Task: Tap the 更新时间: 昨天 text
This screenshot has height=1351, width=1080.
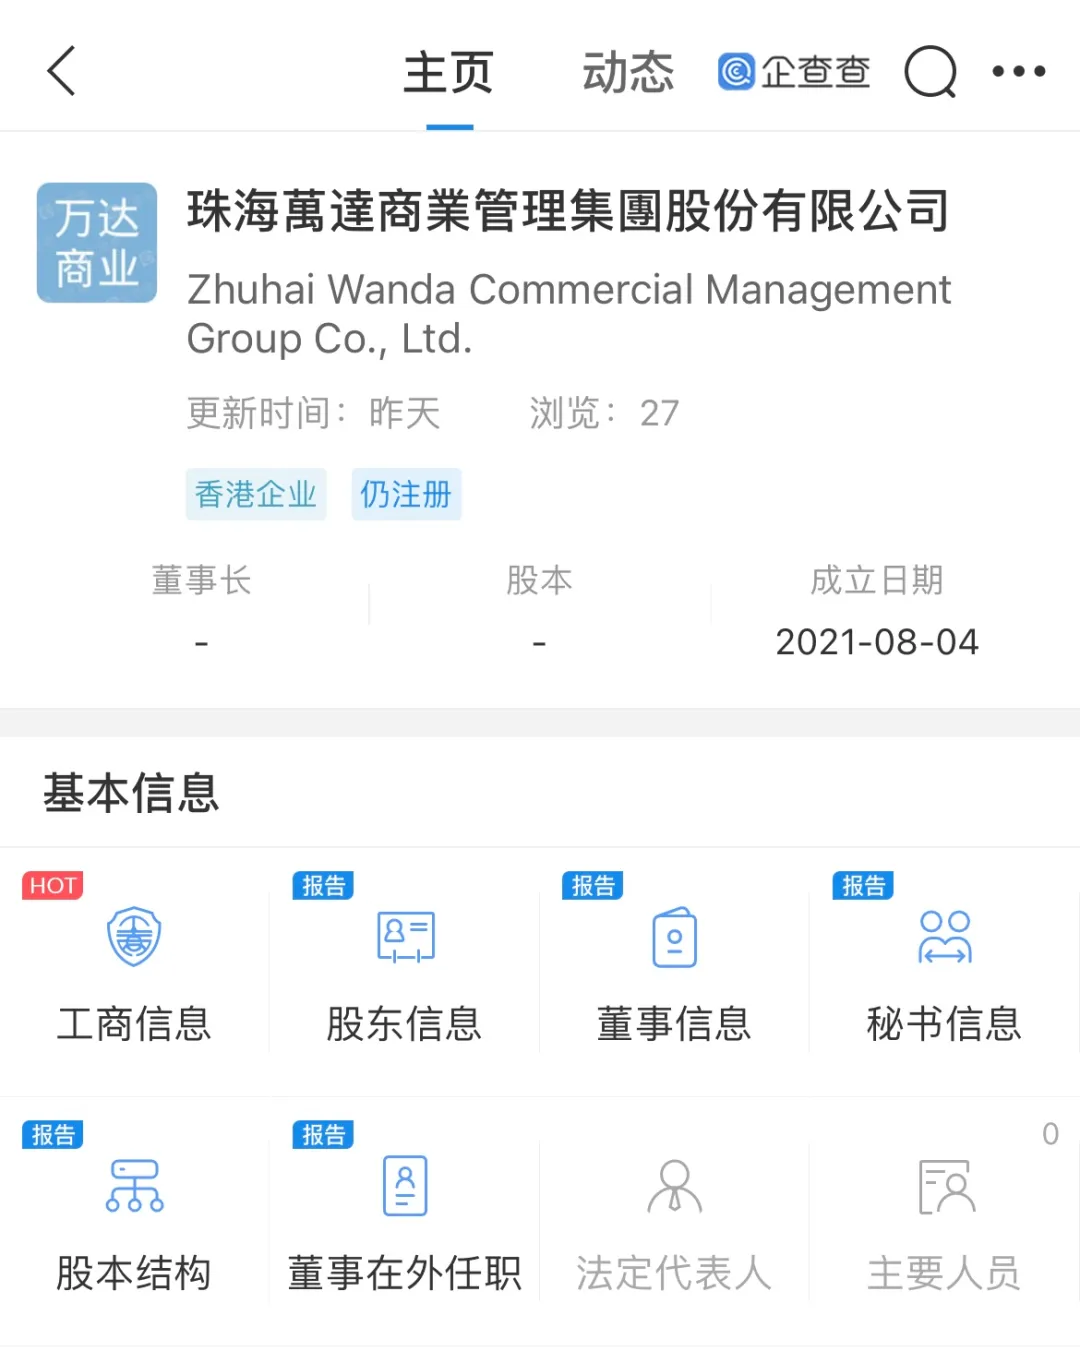Action: pos(314,413)
